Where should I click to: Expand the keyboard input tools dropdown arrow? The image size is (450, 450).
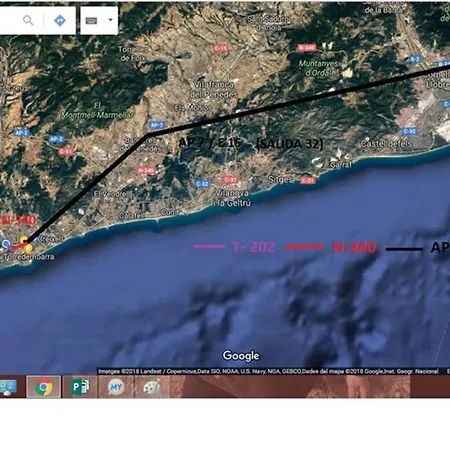coord(110,20)
